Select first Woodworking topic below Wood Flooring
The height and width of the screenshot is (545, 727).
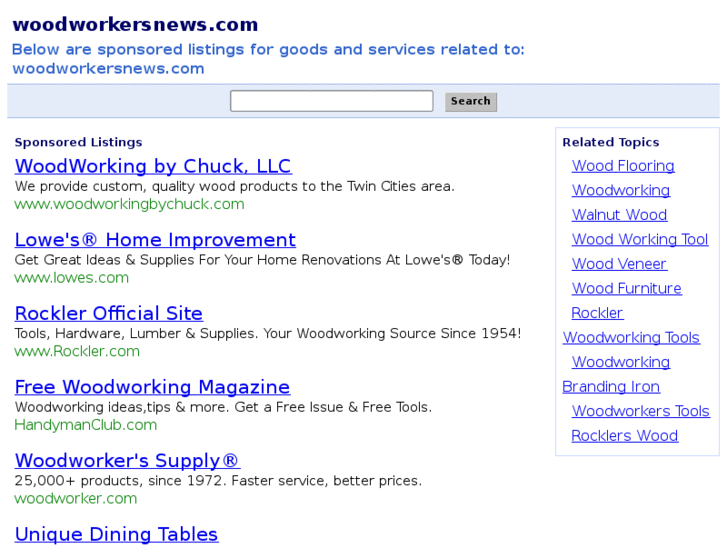coord(620,191)
